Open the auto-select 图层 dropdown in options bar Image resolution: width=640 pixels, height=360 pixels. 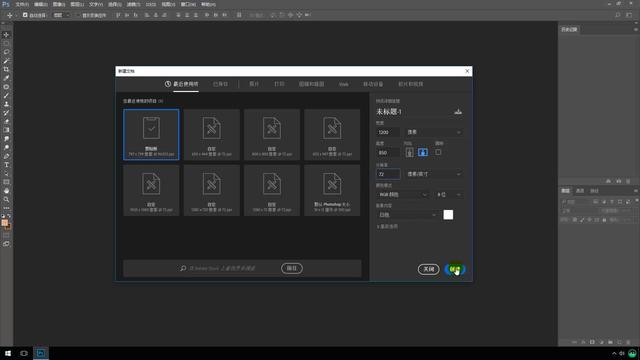(62, 15)
